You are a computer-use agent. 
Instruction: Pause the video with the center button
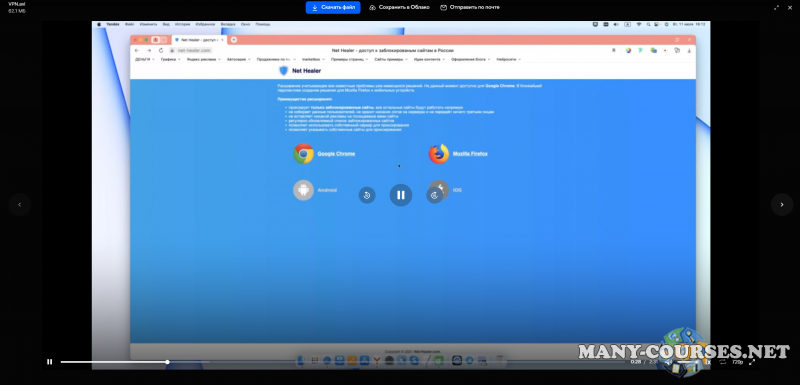401,195
